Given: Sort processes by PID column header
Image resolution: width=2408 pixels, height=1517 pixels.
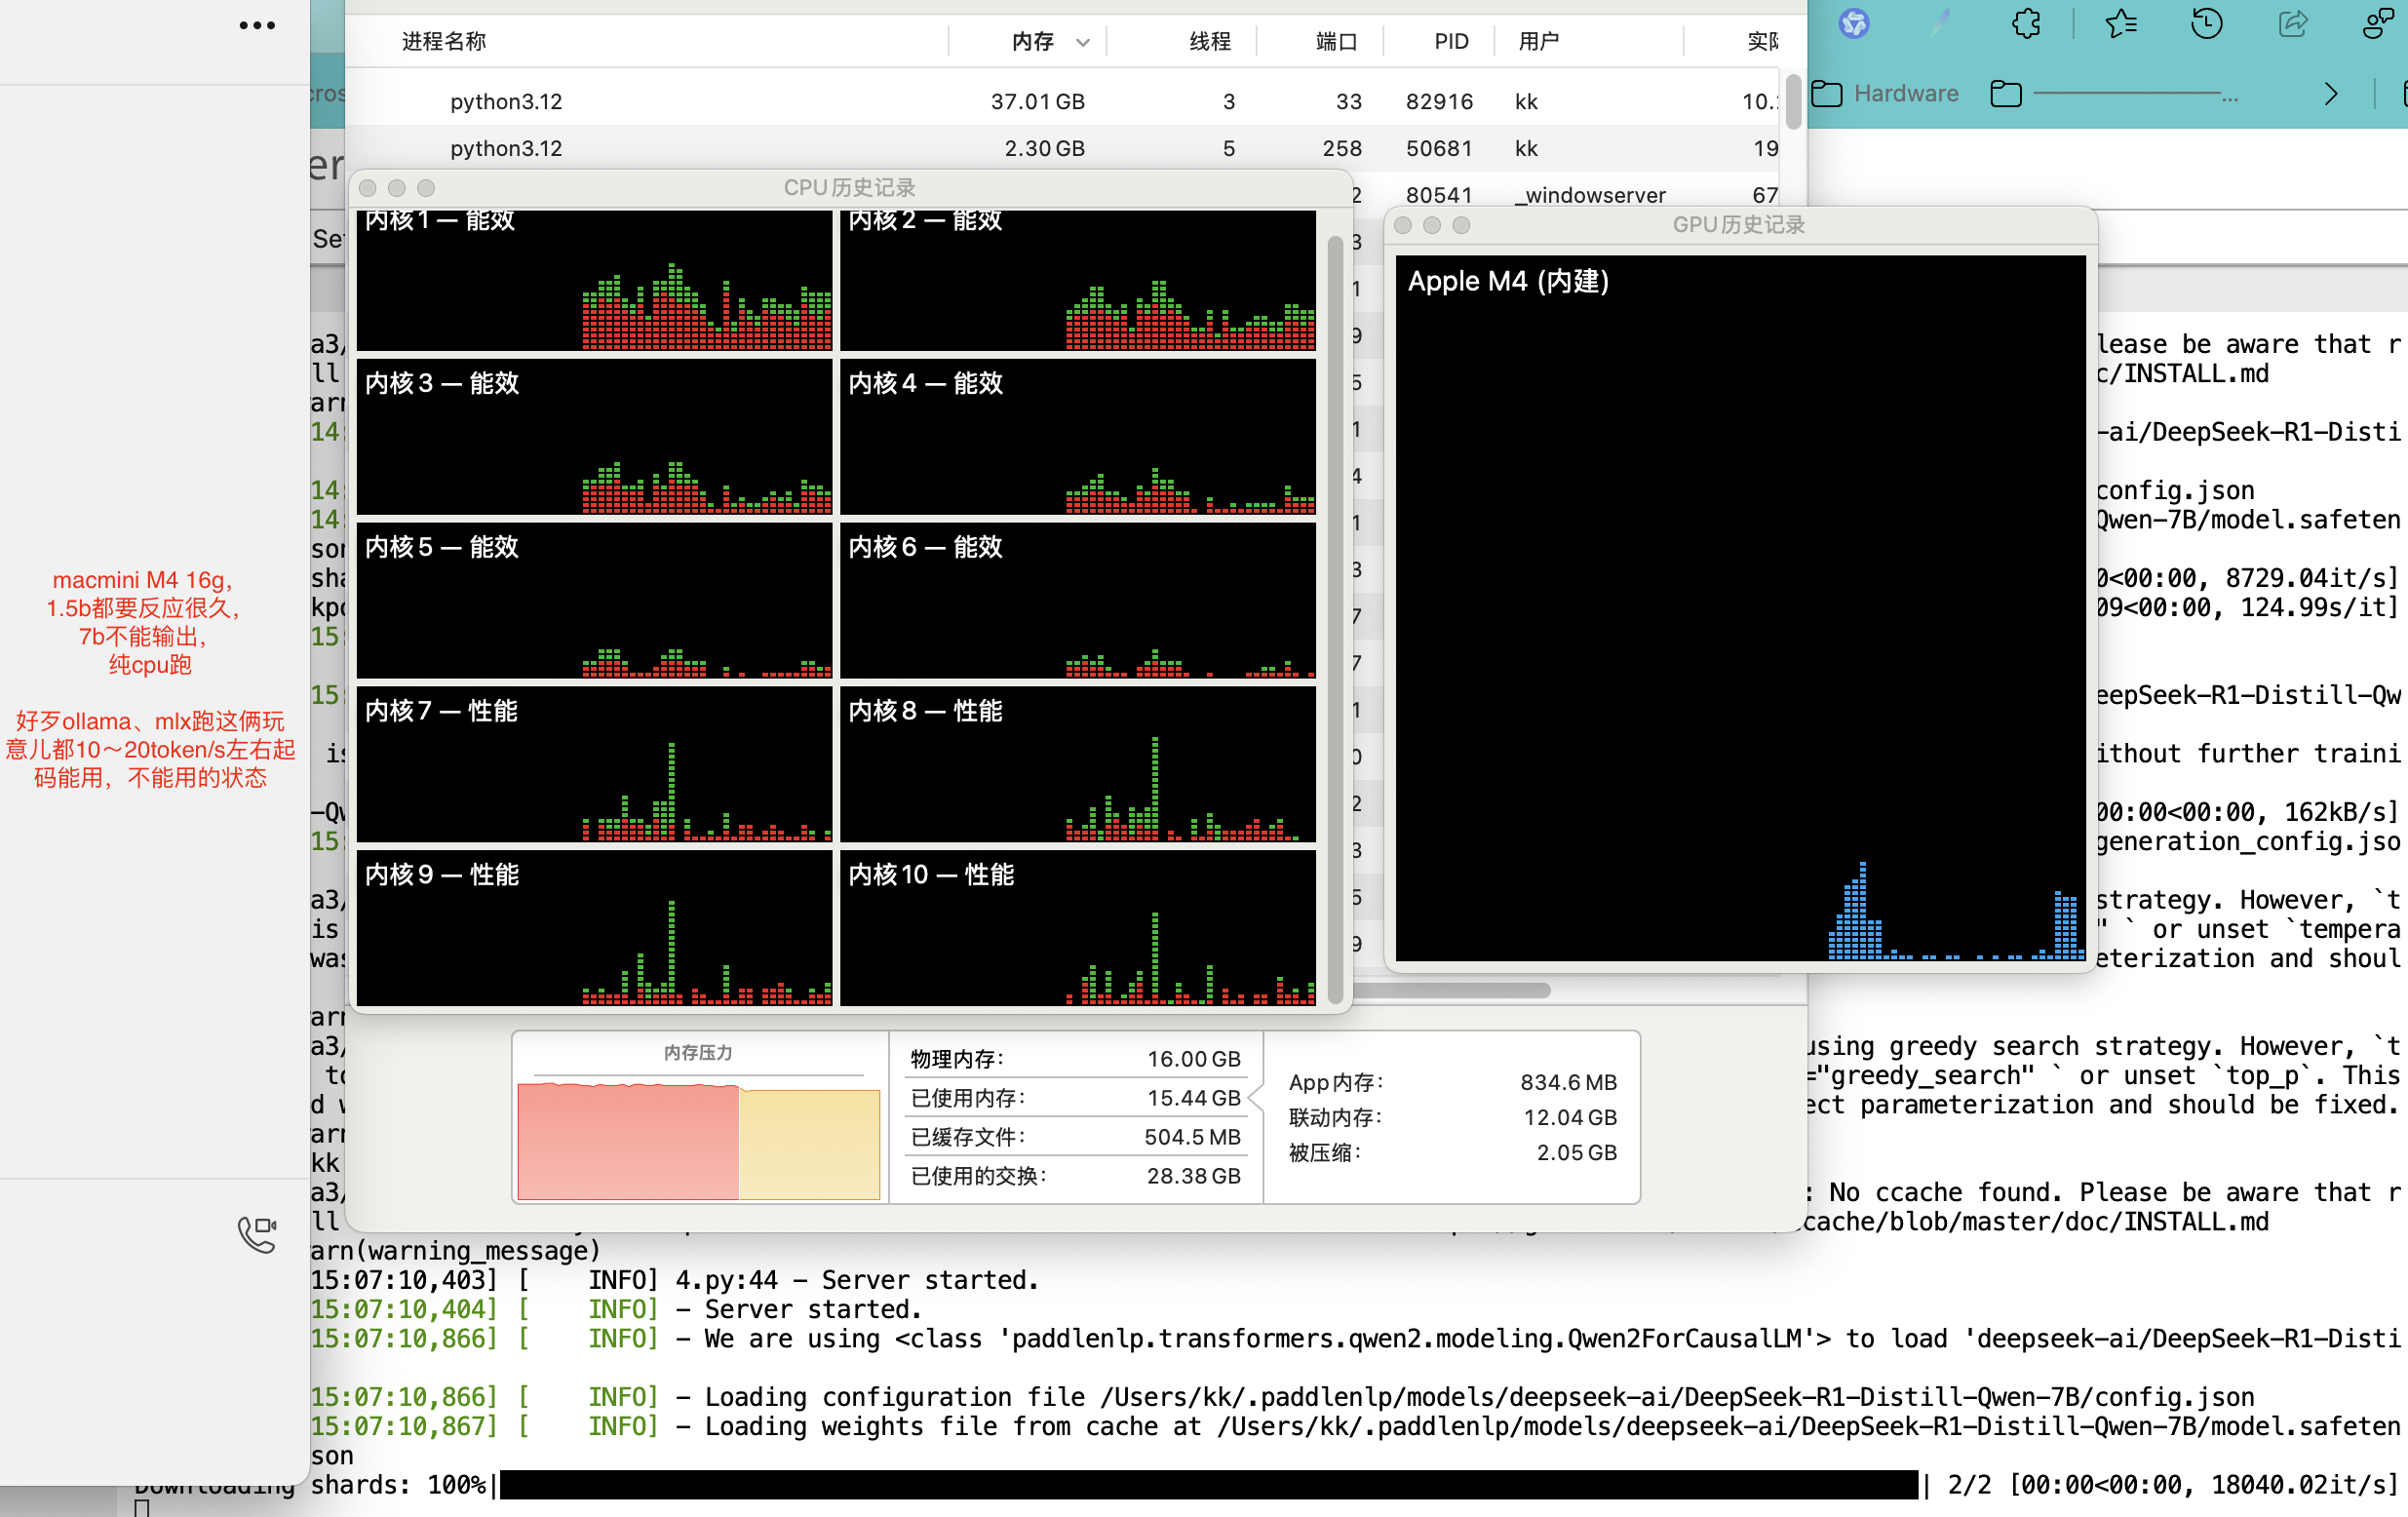Looking at the screenshot, I should [x=1450, y=41].
